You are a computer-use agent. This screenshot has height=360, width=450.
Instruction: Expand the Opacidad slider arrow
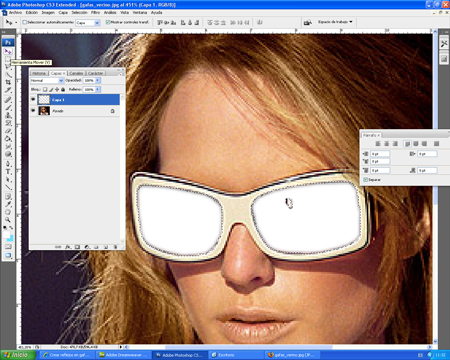pyautogui.click(x=98, y=80)
